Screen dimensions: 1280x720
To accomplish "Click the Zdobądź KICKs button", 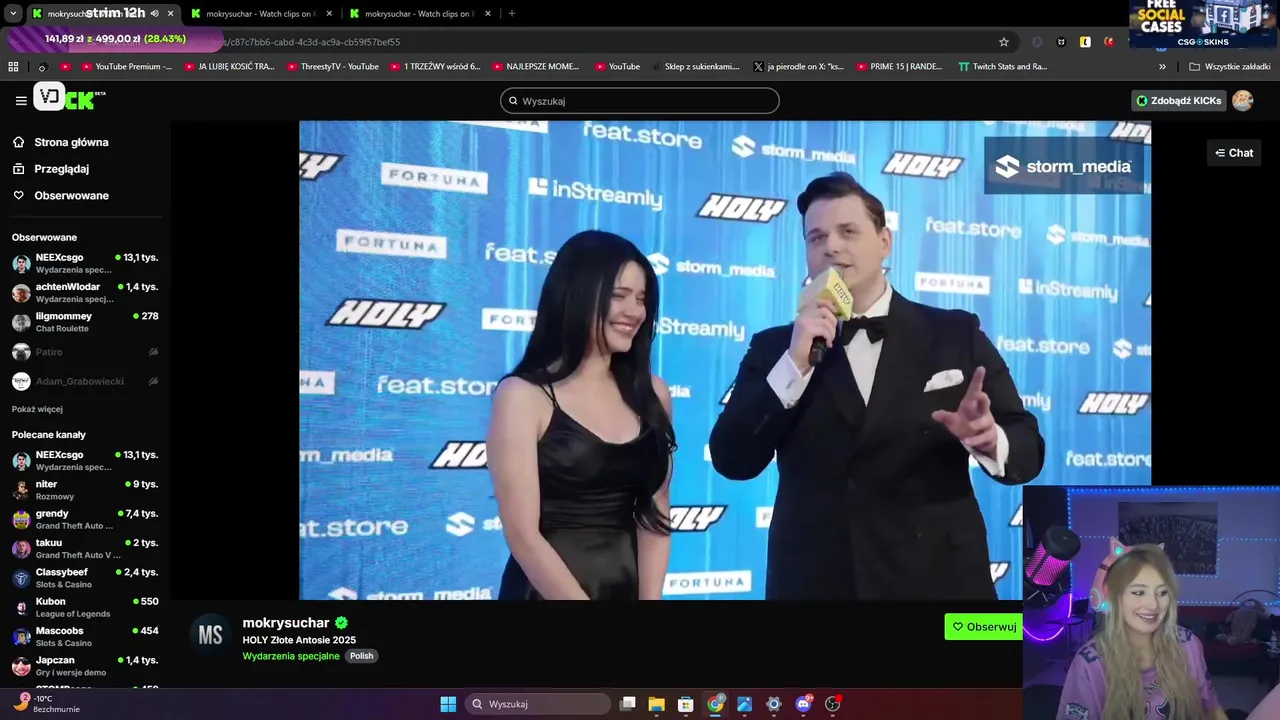I will (x=1178, y=101).
